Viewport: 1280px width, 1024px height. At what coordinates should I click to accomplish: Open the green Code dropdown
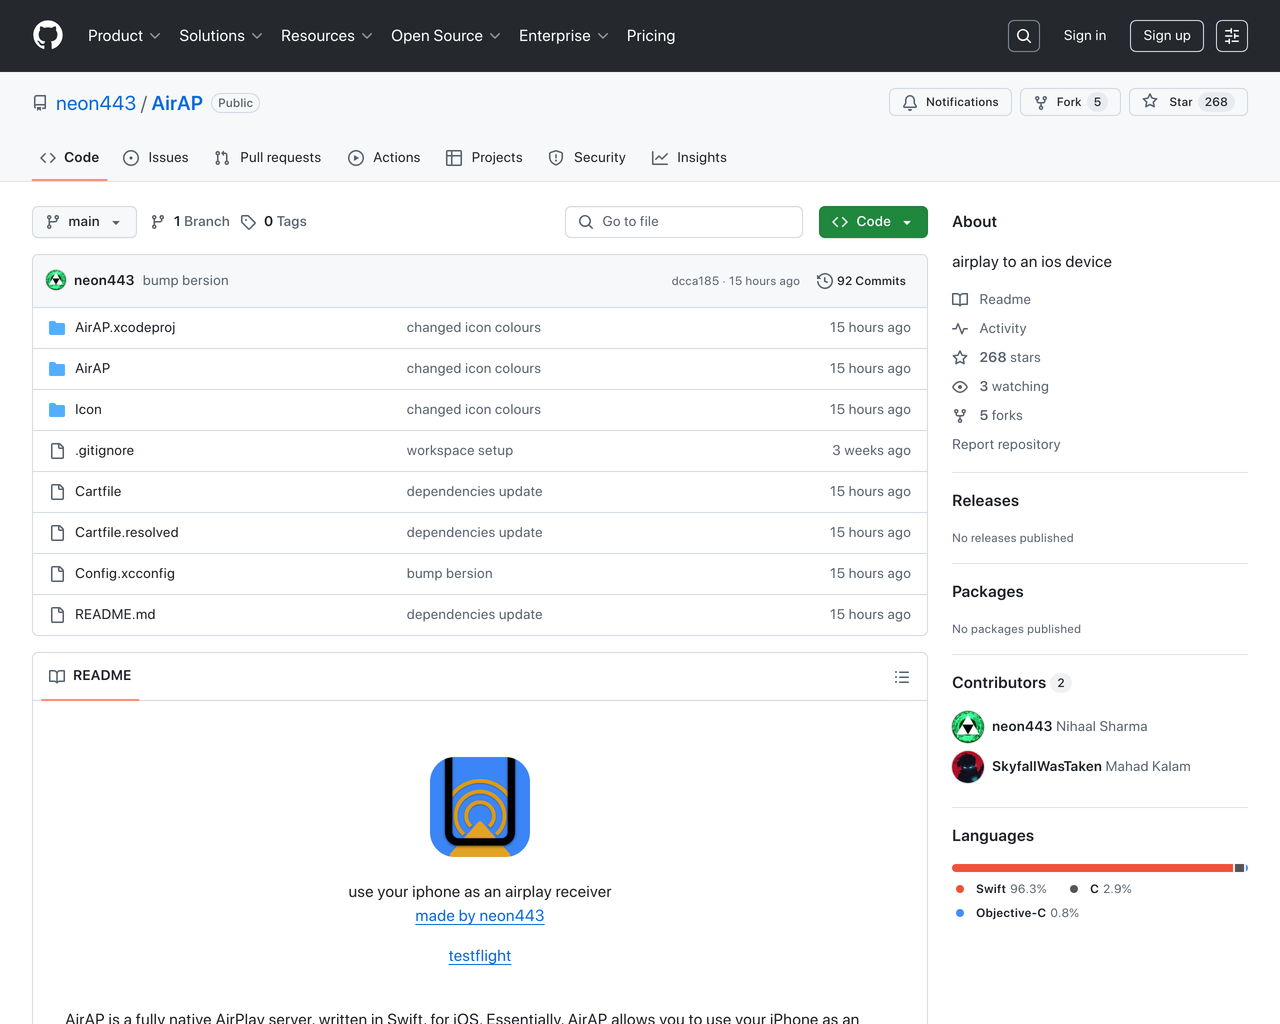click(873, 222)
